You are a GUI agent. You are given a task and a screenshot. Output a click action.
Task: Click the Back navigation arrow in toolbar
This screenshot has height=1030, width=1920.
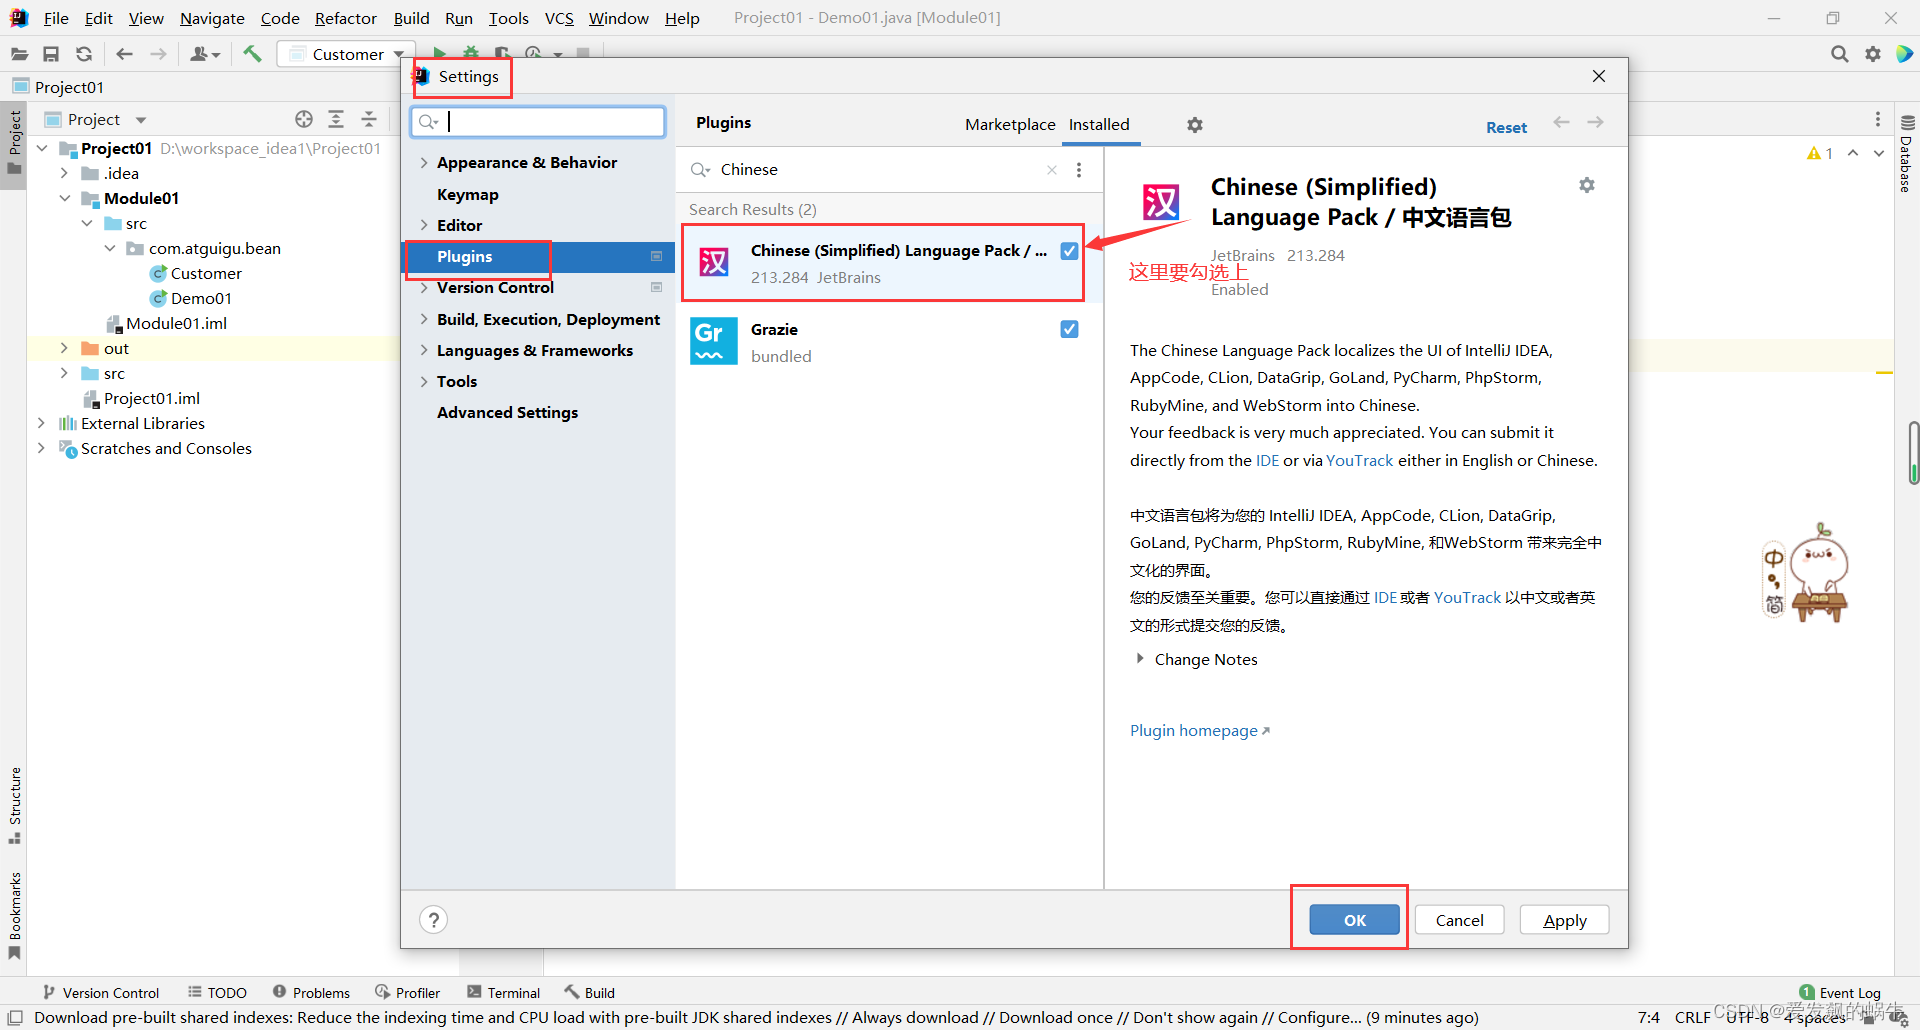click(124, 54)
